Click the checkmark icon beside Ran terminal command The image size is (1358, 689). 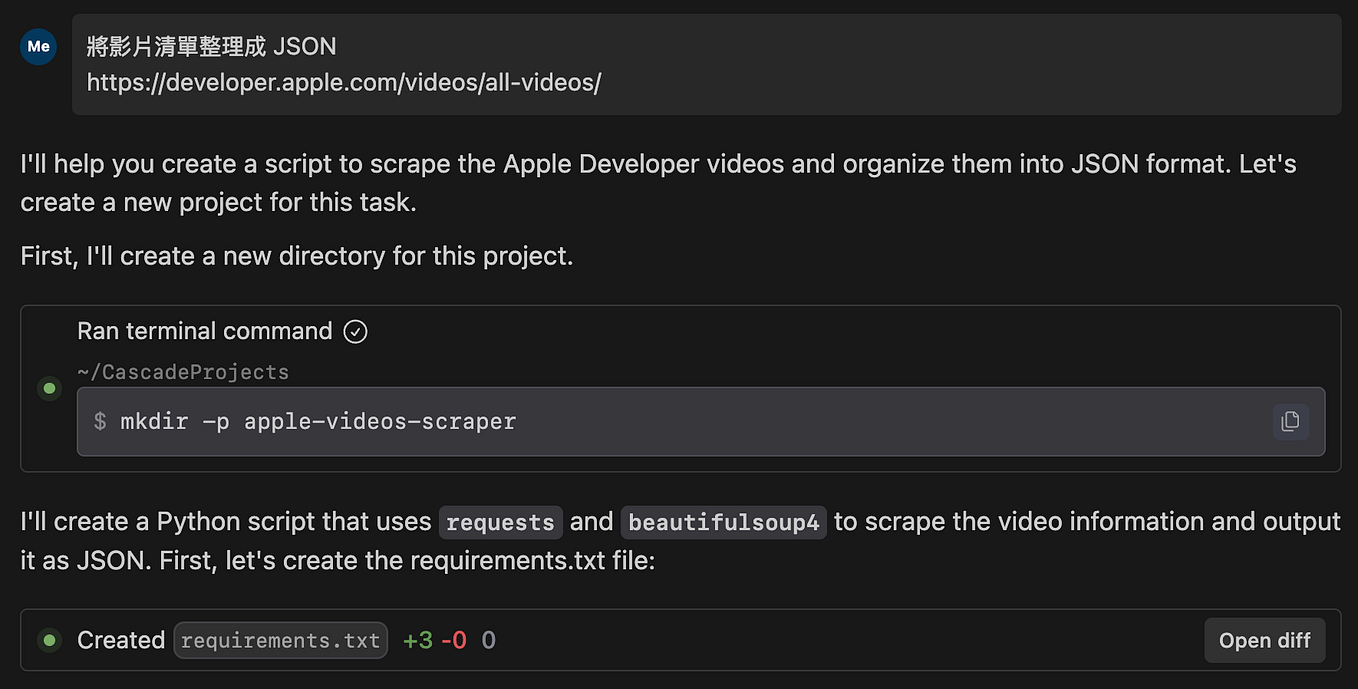355,331
